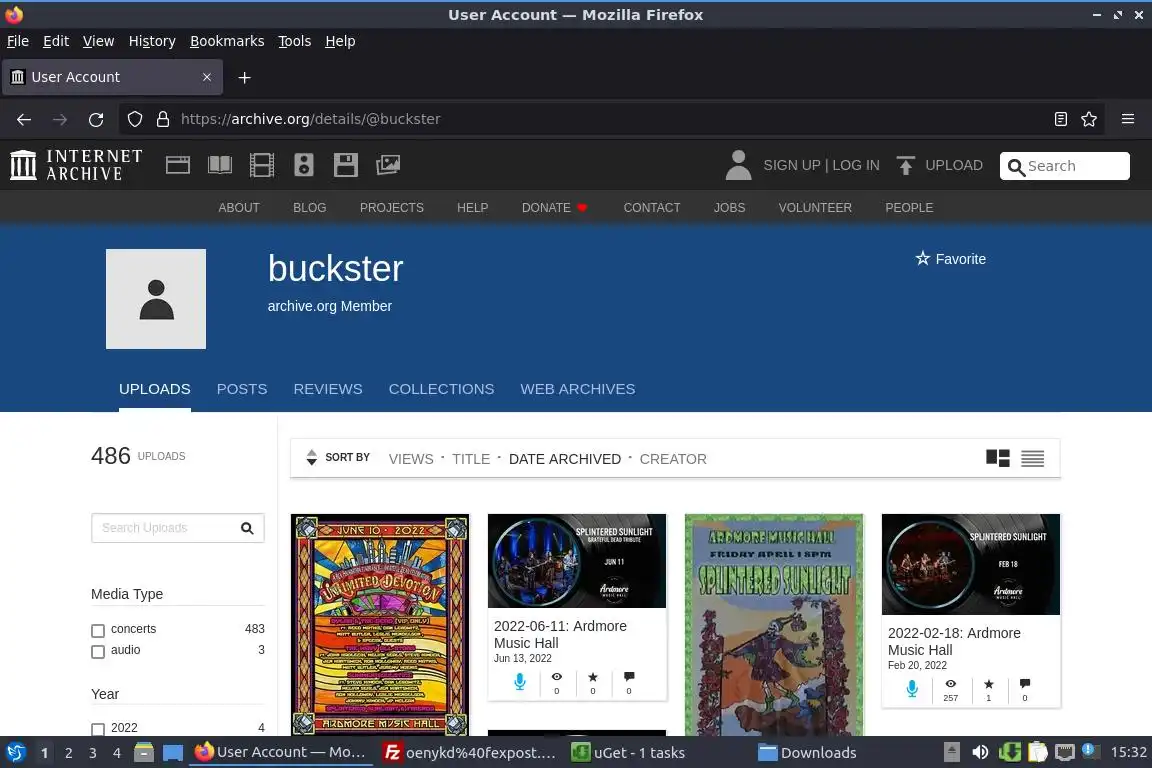Check the concerts media type filter

click(x=98, y=631)
